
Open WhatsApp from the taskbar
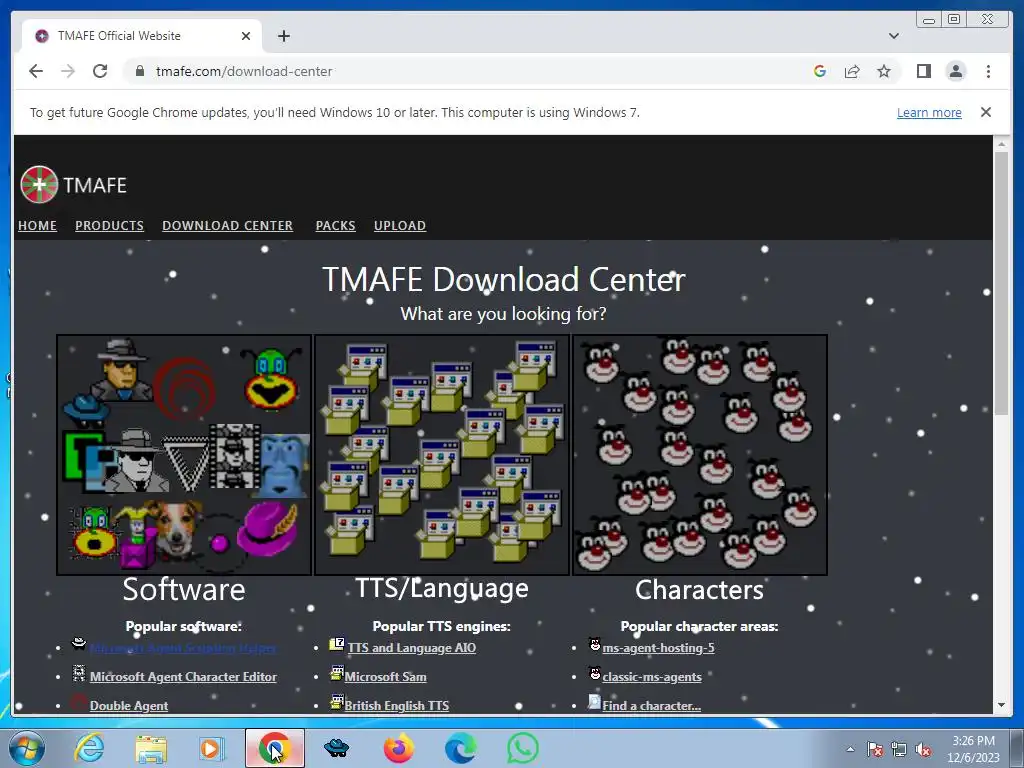pos(522,748)
